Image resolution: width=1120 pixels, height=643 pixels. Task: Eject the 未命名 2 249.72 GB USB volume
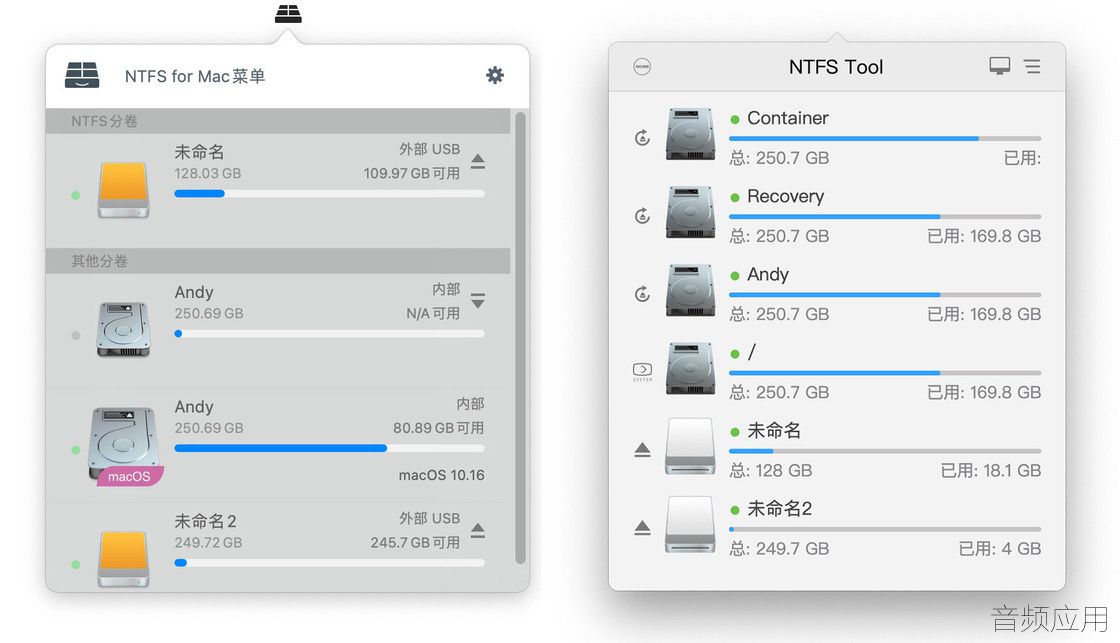point(478,531)
